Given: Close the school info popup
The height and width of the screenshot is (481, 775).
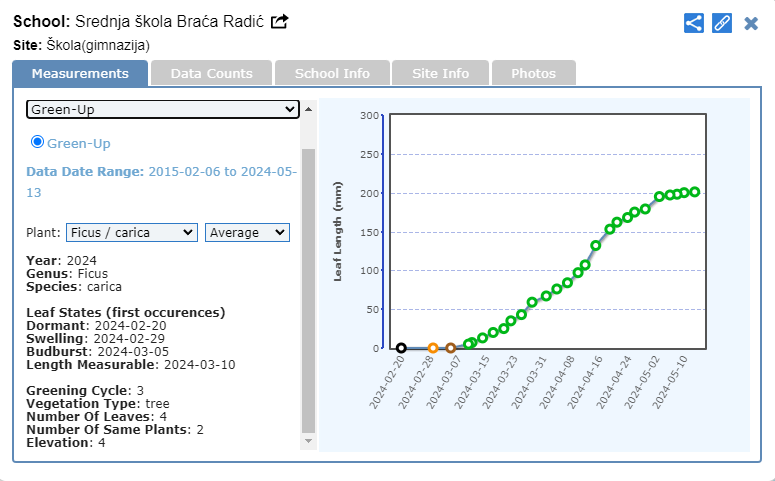Looking at the screenshot, I should click(x=751, y=22).
